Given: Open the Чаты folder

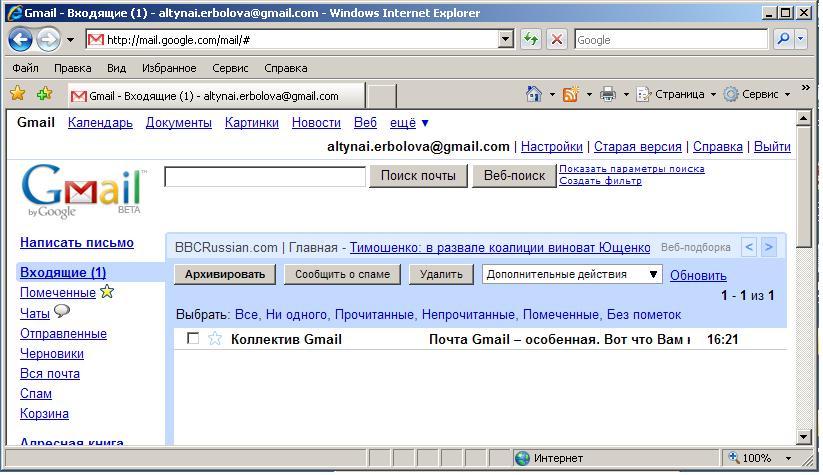Looking at the screenshot, I should (35, 314).
